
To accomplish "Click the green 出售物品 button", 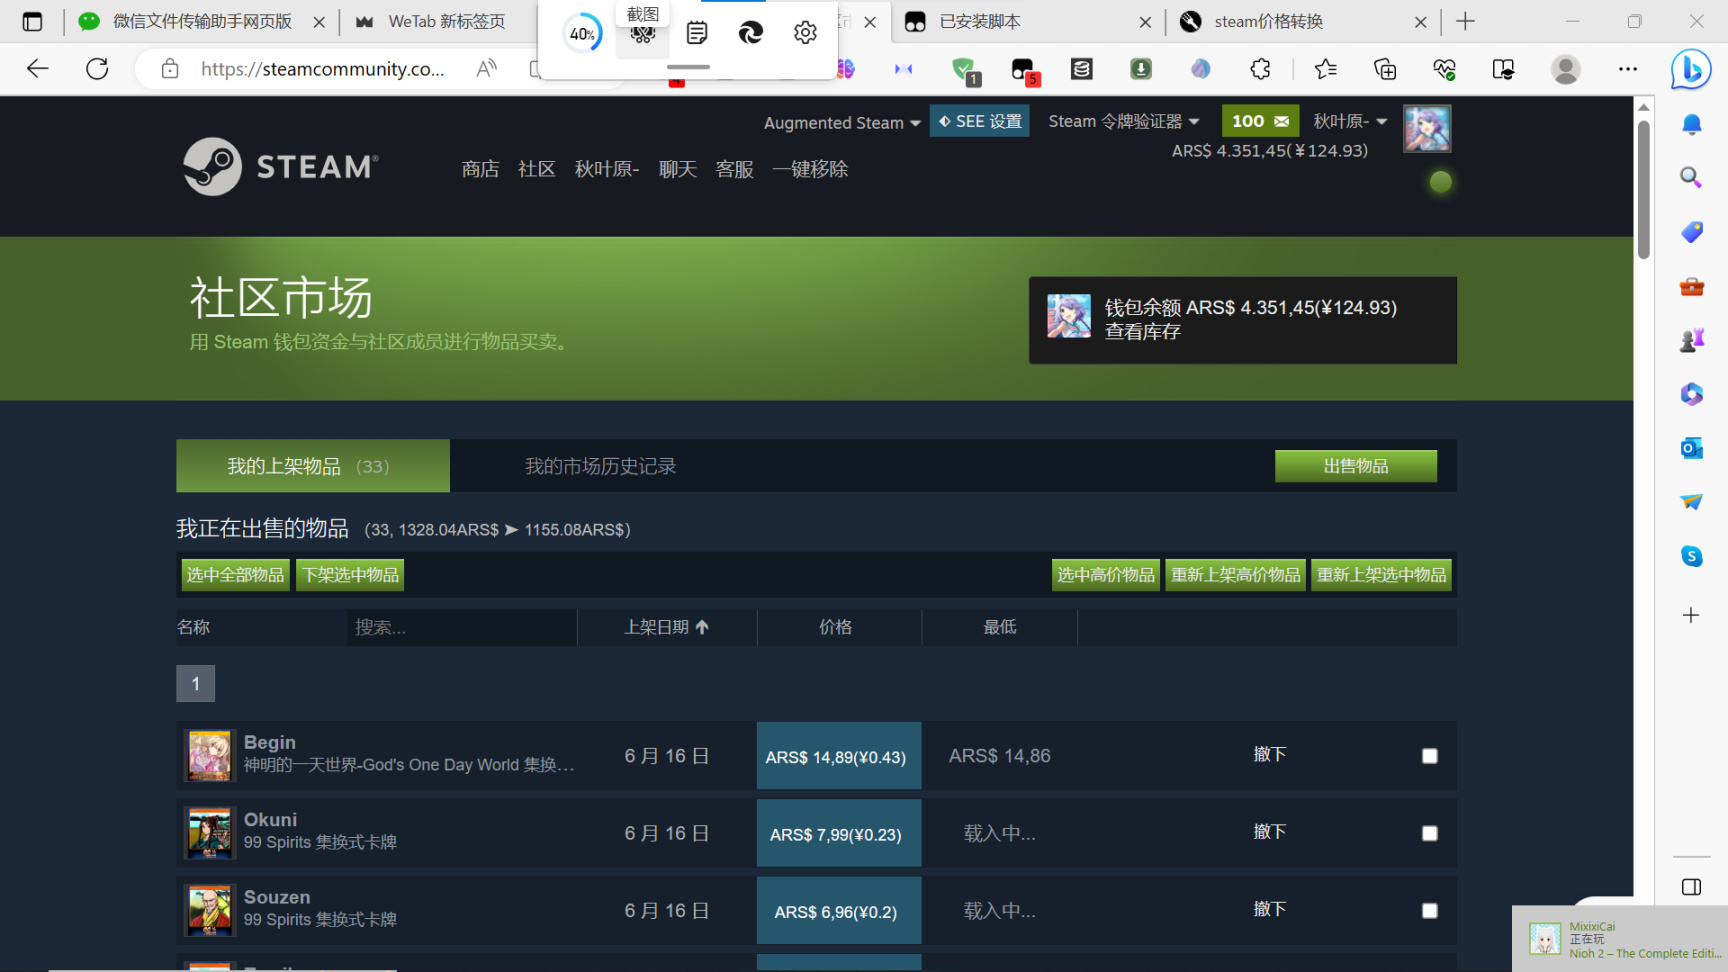I will tap(1356, 466).
